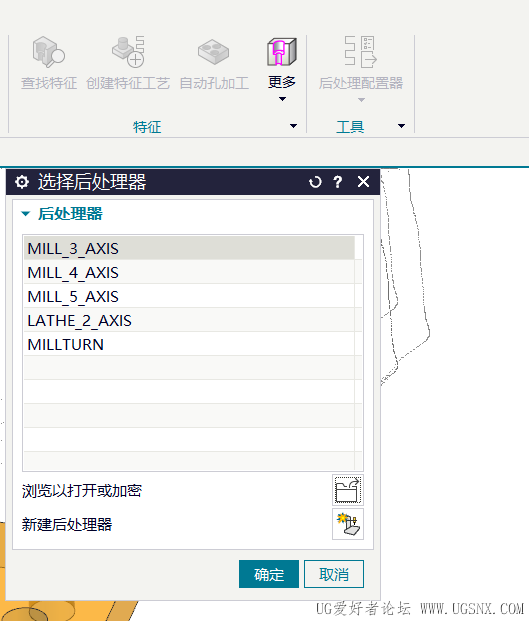Click the reset dialog icon

[x=316, y=182]
